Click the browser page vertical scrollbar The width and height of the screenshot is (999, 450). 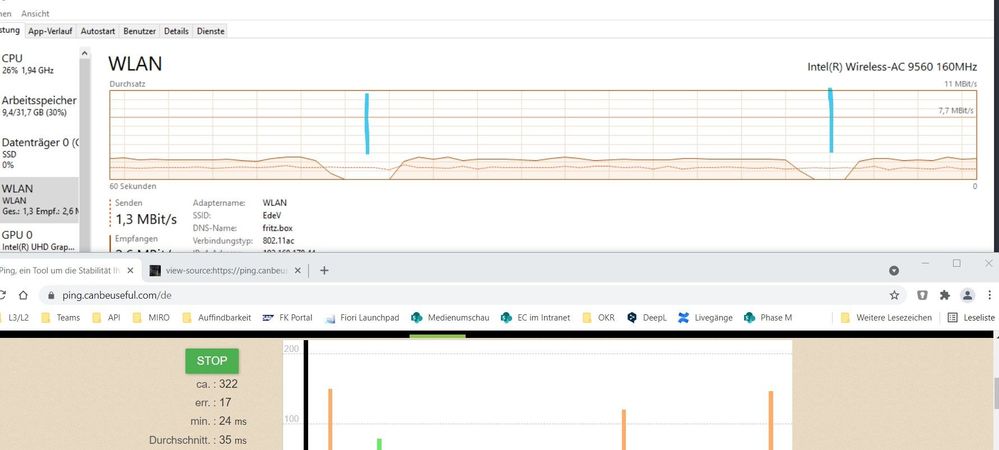[996, 393]
